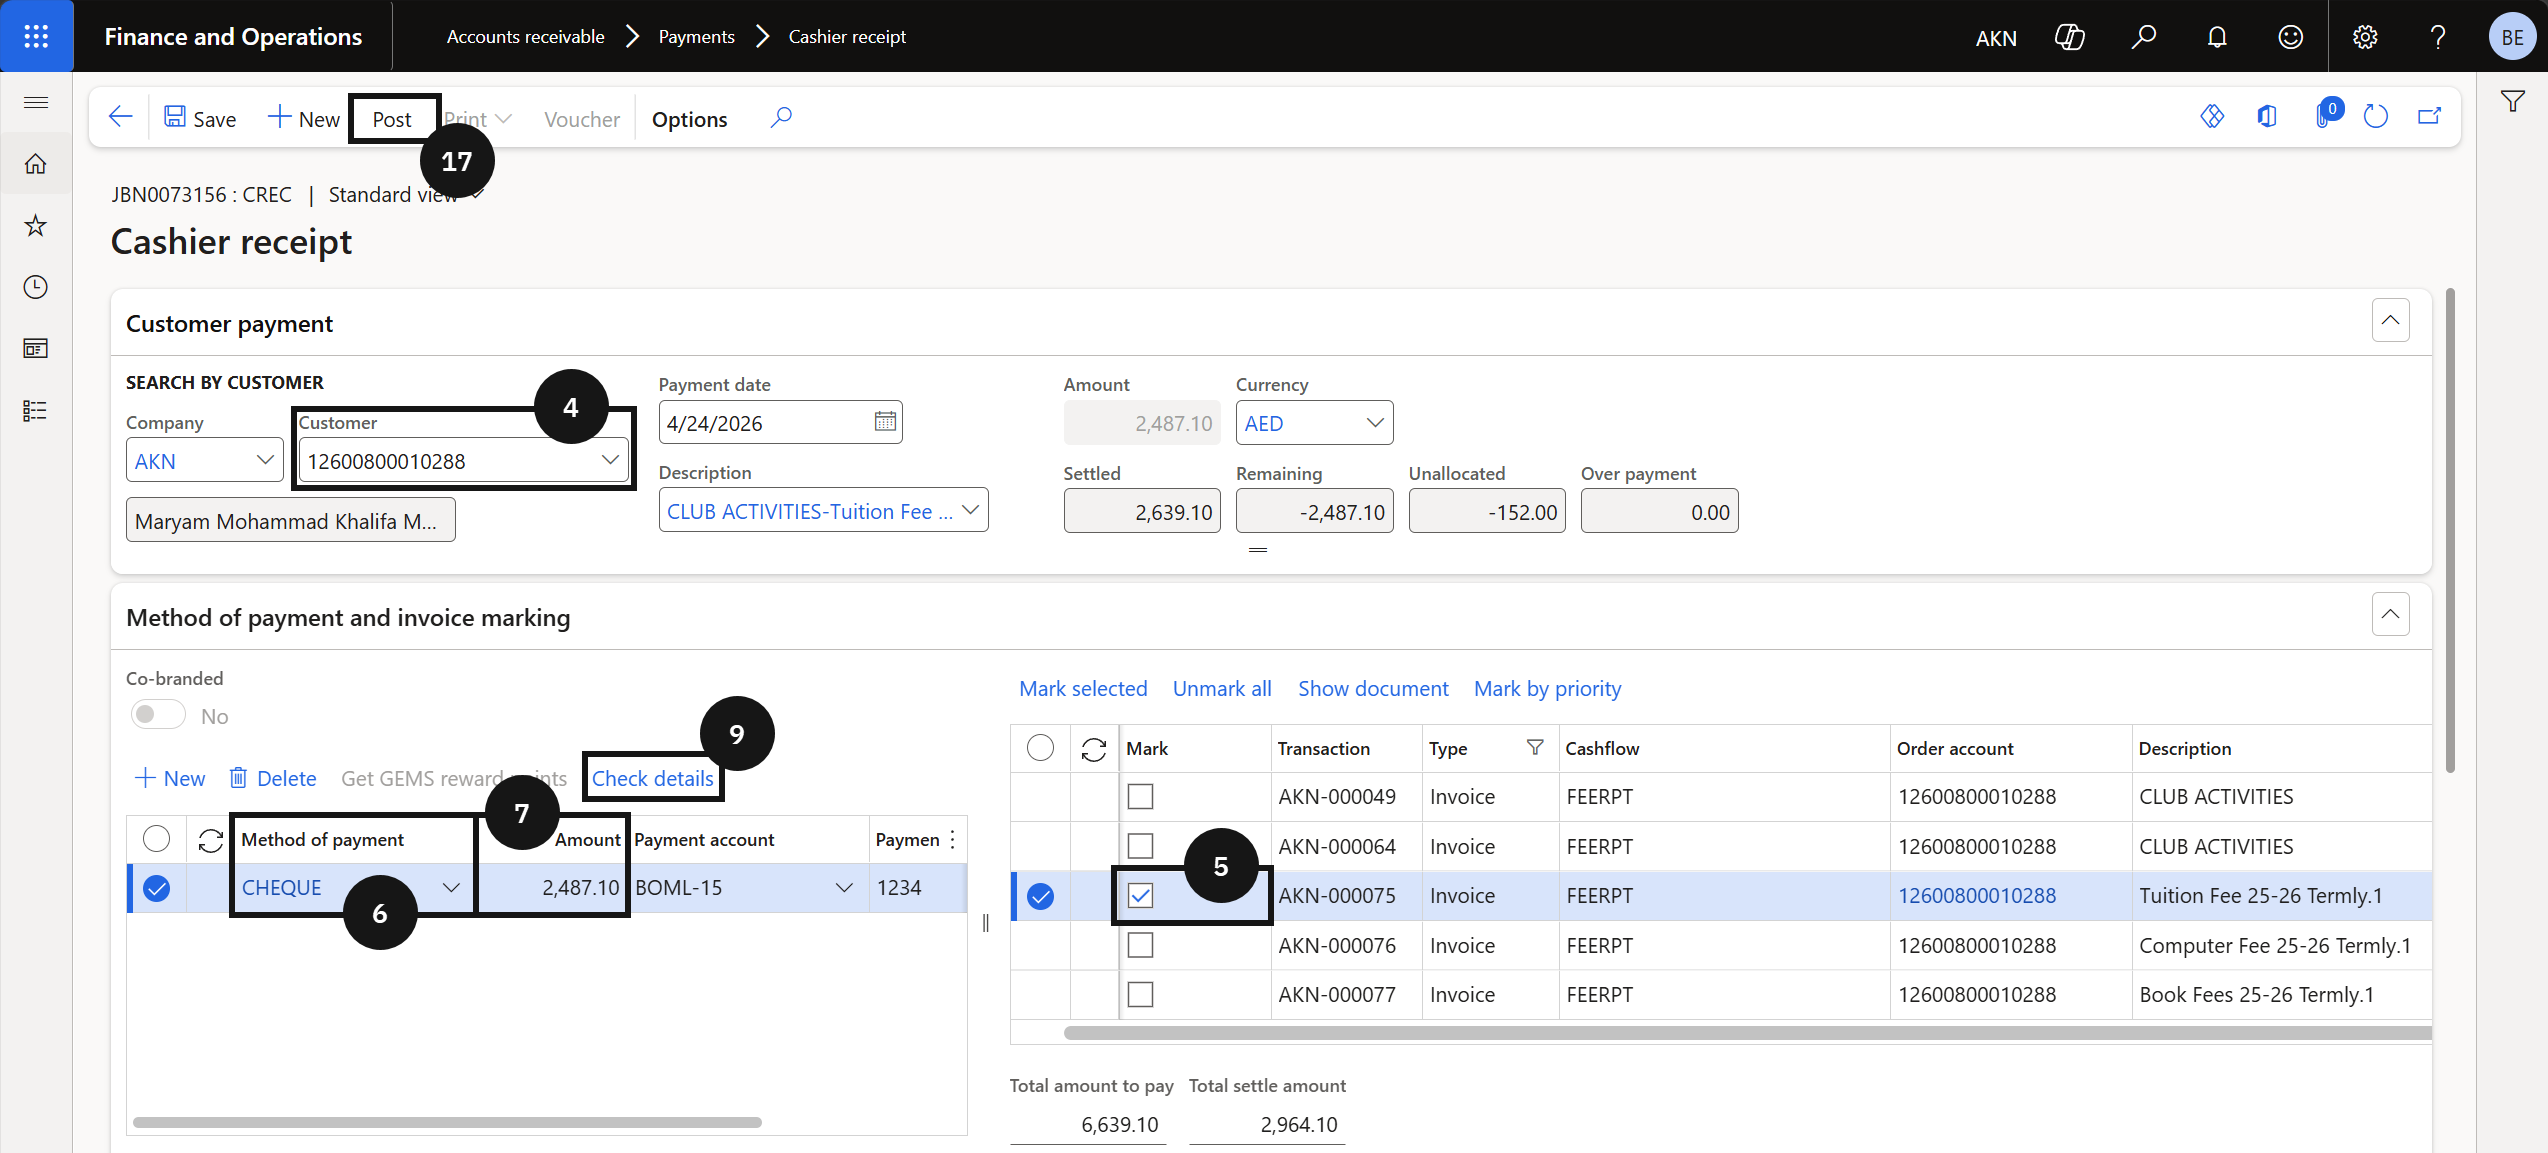Open in Office apps icon
The height and width of the screenshot is (1153, 2548).
coord(2267,117)
